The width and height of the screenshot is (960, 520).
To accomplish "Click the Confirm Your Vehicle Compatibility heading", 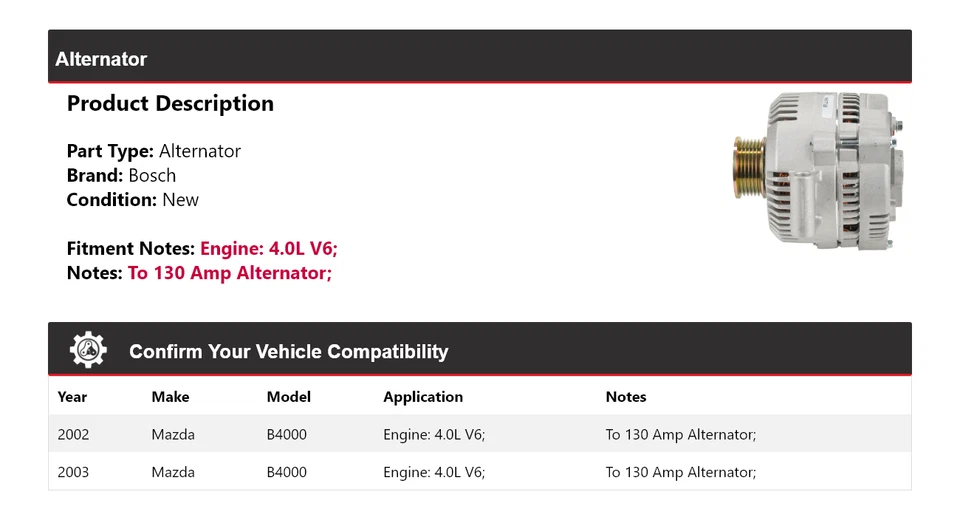I will click(x=288, y=352).
